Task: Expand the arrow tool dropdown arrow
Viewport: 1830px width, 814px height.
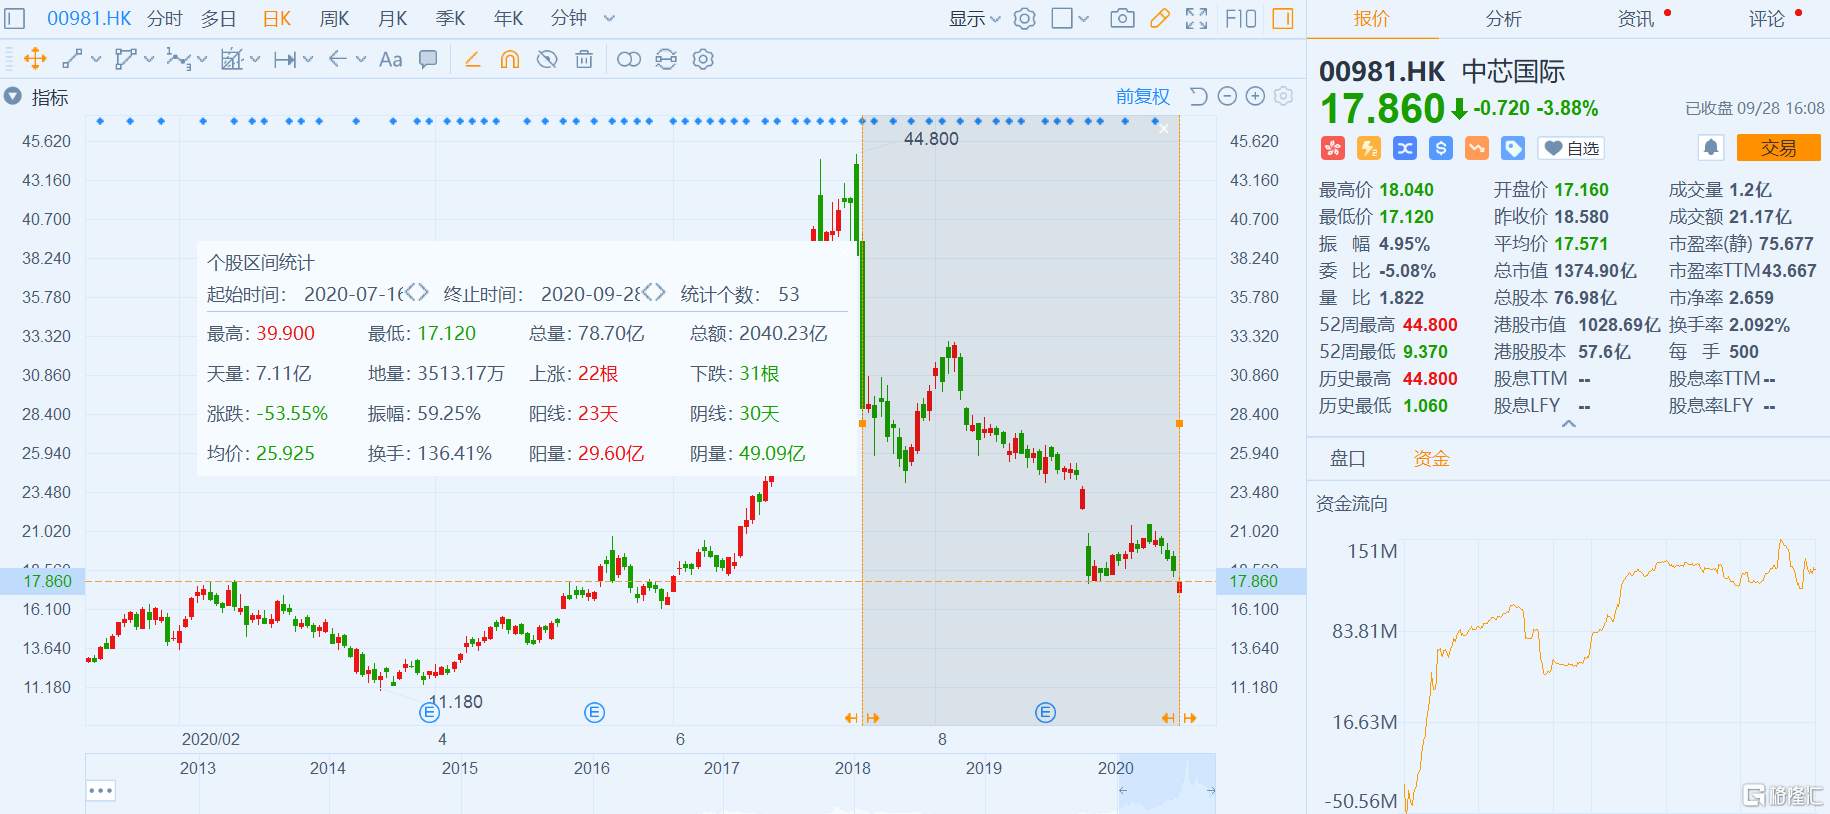Action: 361,59
